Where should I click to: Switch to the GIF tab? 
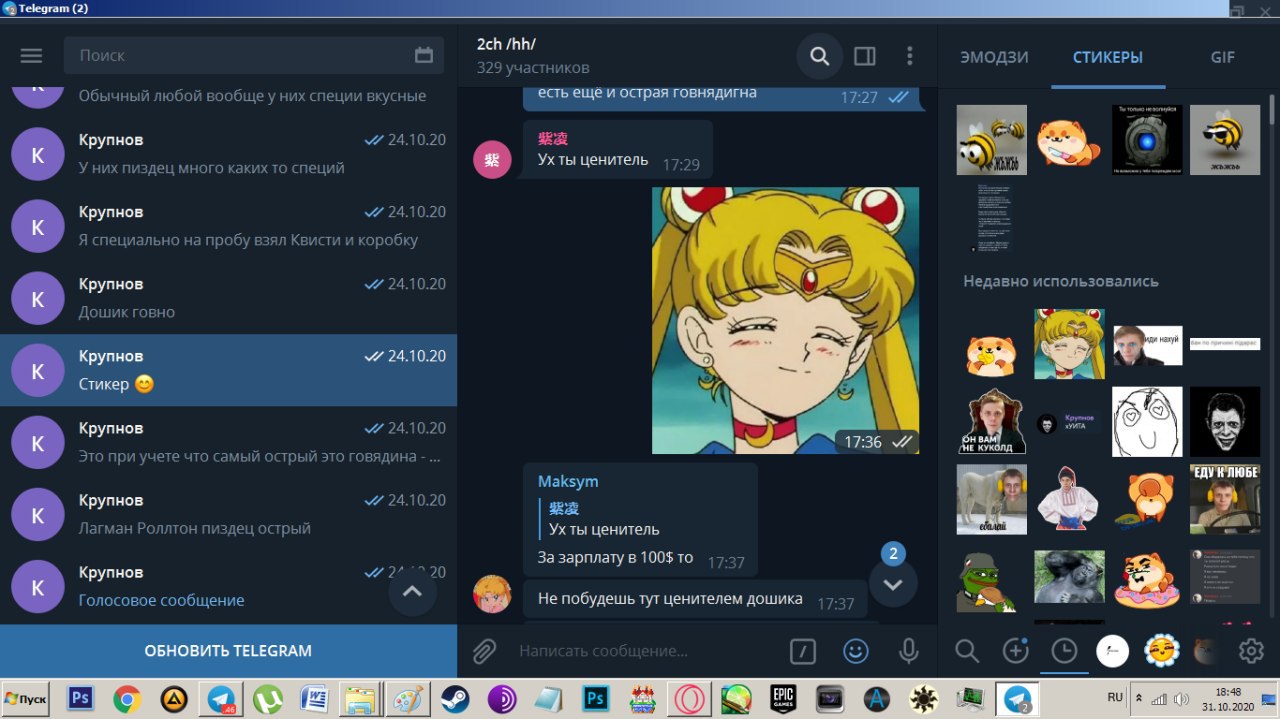tap(1223, 57)
